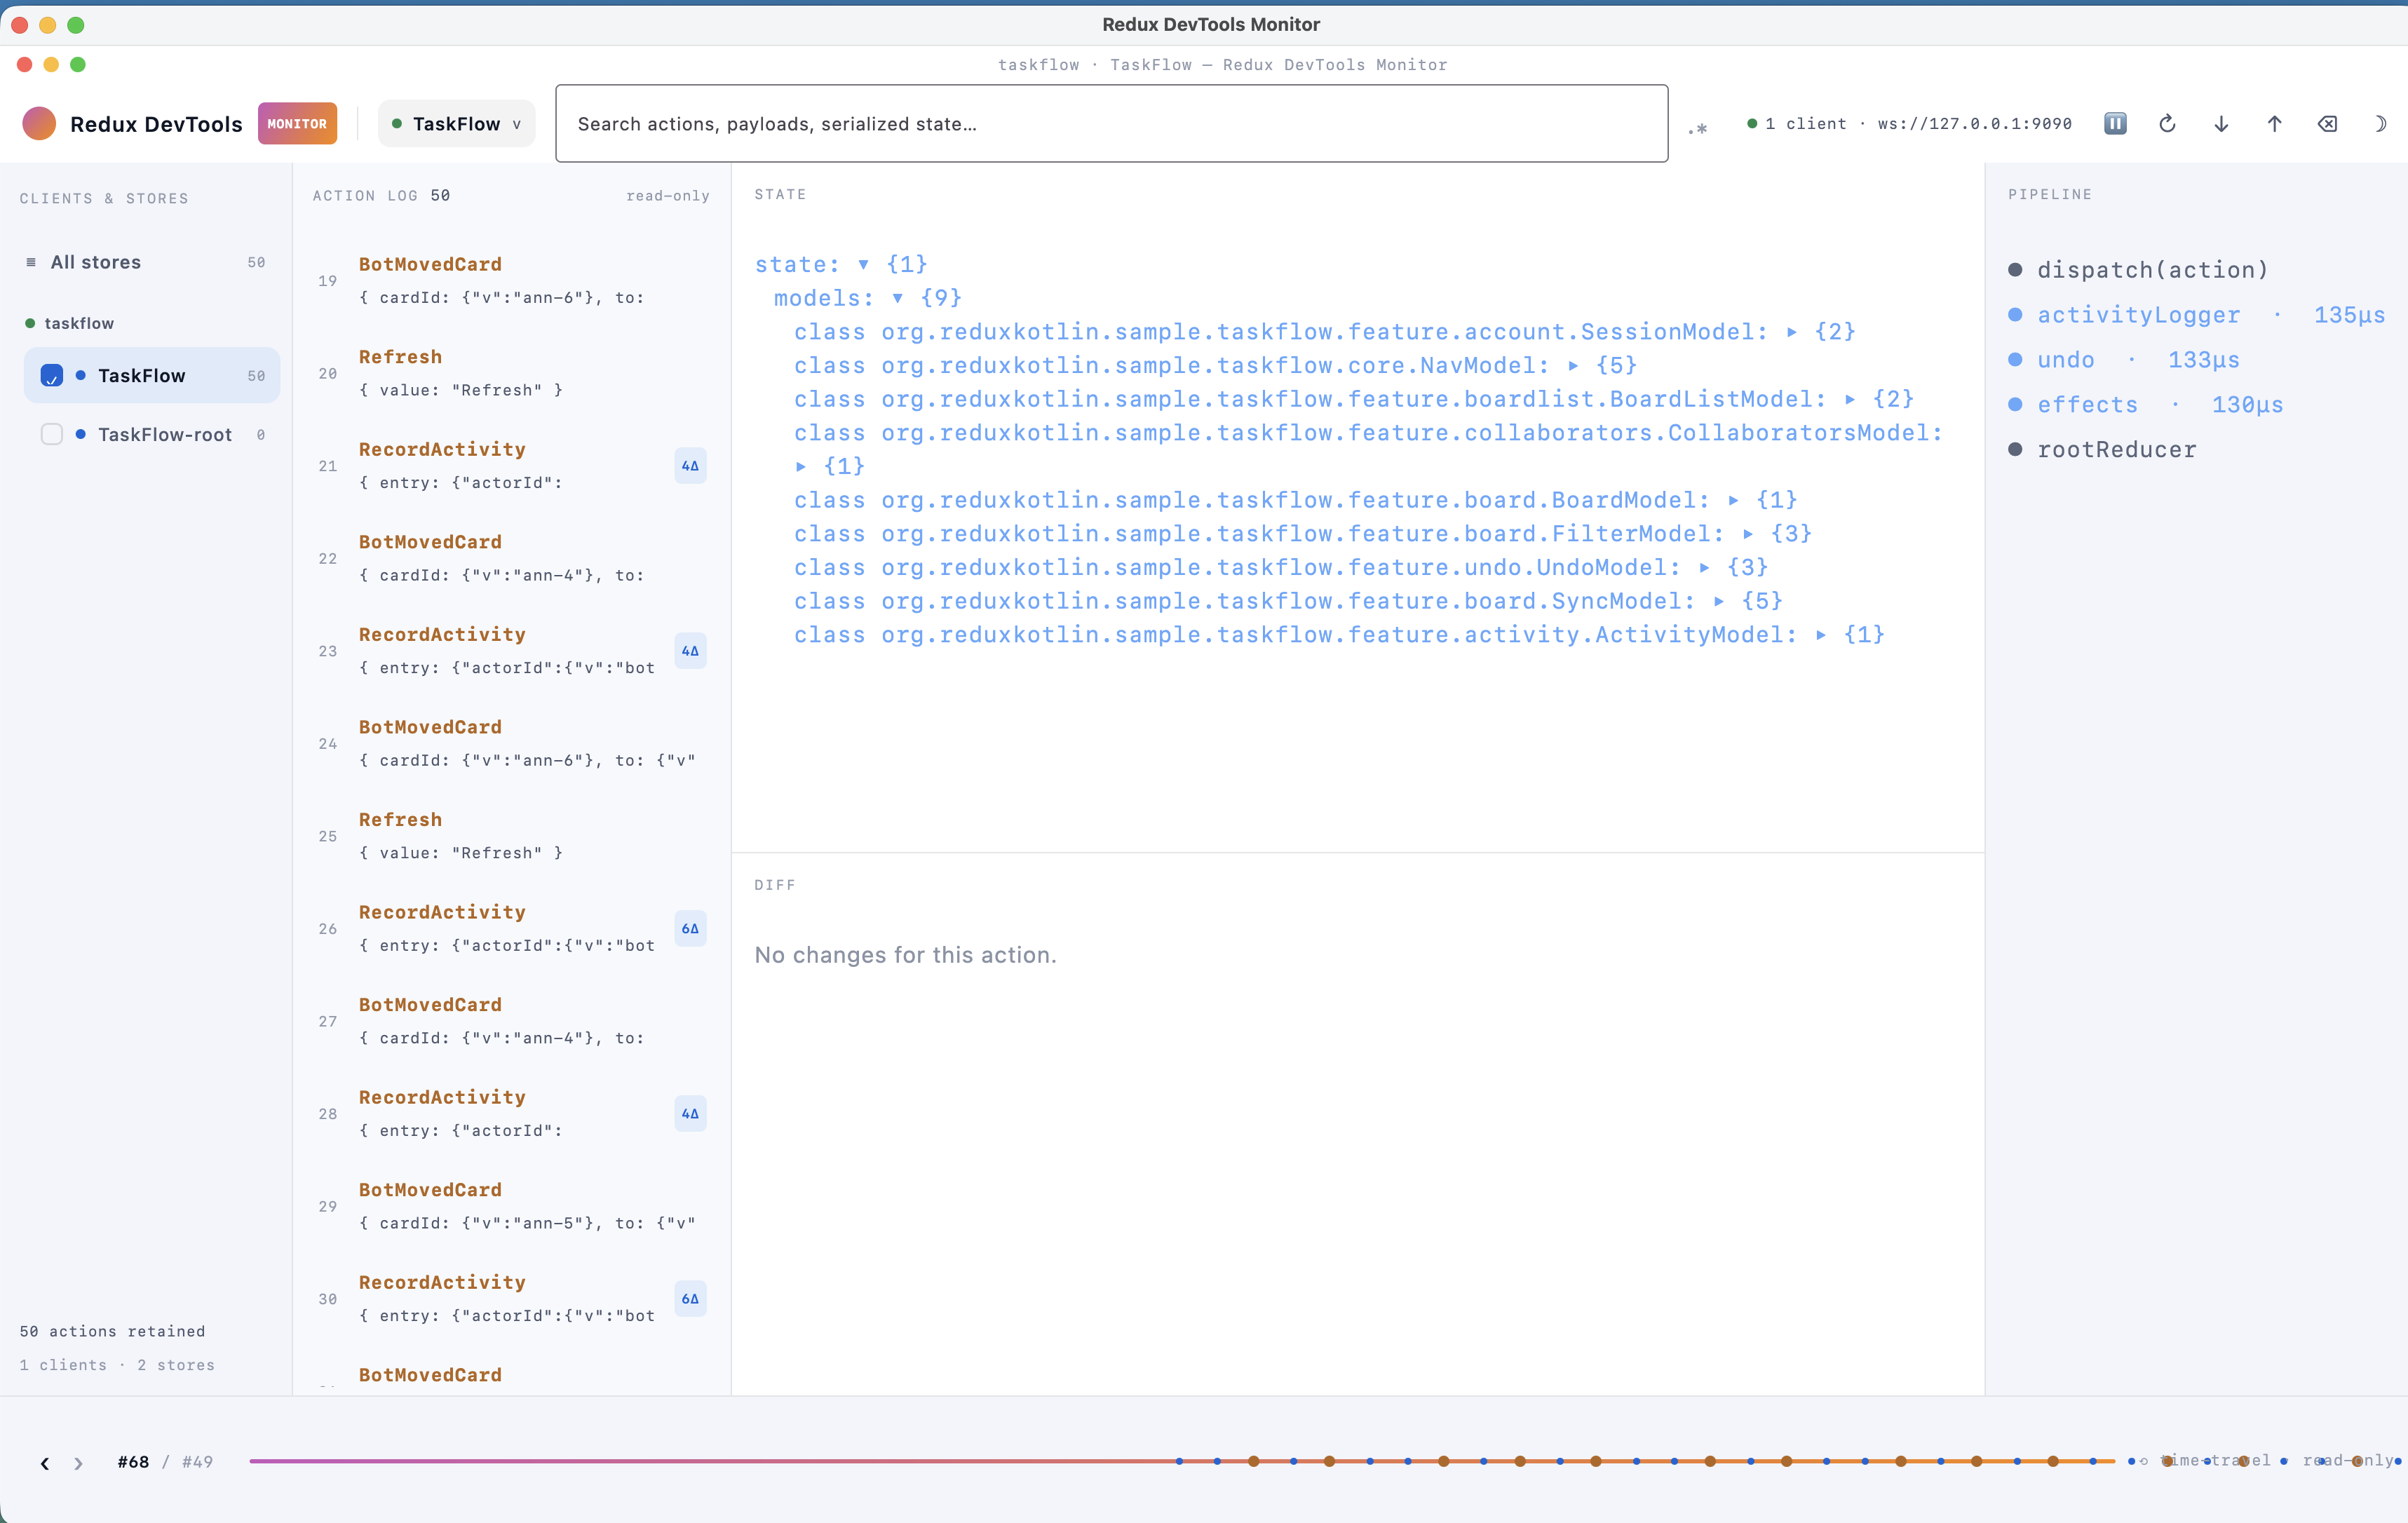Step forward with the timeline right chevron
This screenshot has width=2408, height=1523.
(x=78, y=1463)
